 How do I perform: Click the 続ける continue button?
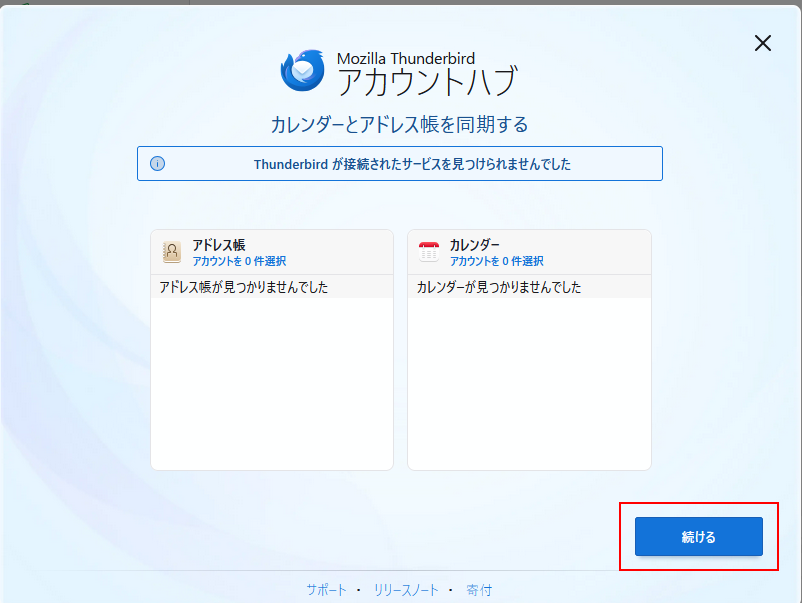[699, 537]
